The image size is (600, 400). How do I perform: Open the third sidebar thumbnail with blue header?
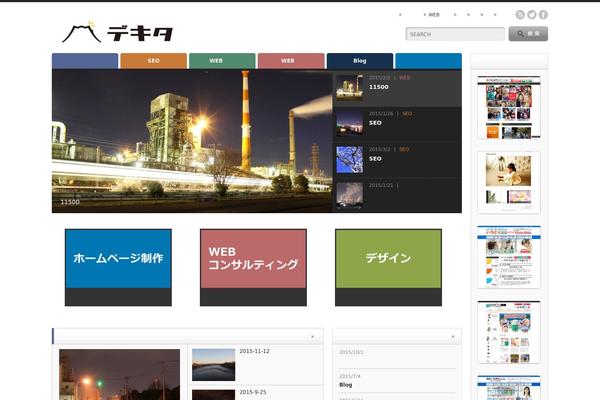[509, 257]
